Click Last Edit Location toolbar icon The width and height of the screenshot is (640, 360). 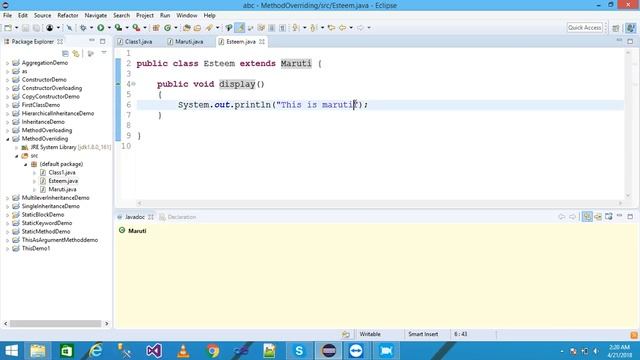(x=331, y=28)
